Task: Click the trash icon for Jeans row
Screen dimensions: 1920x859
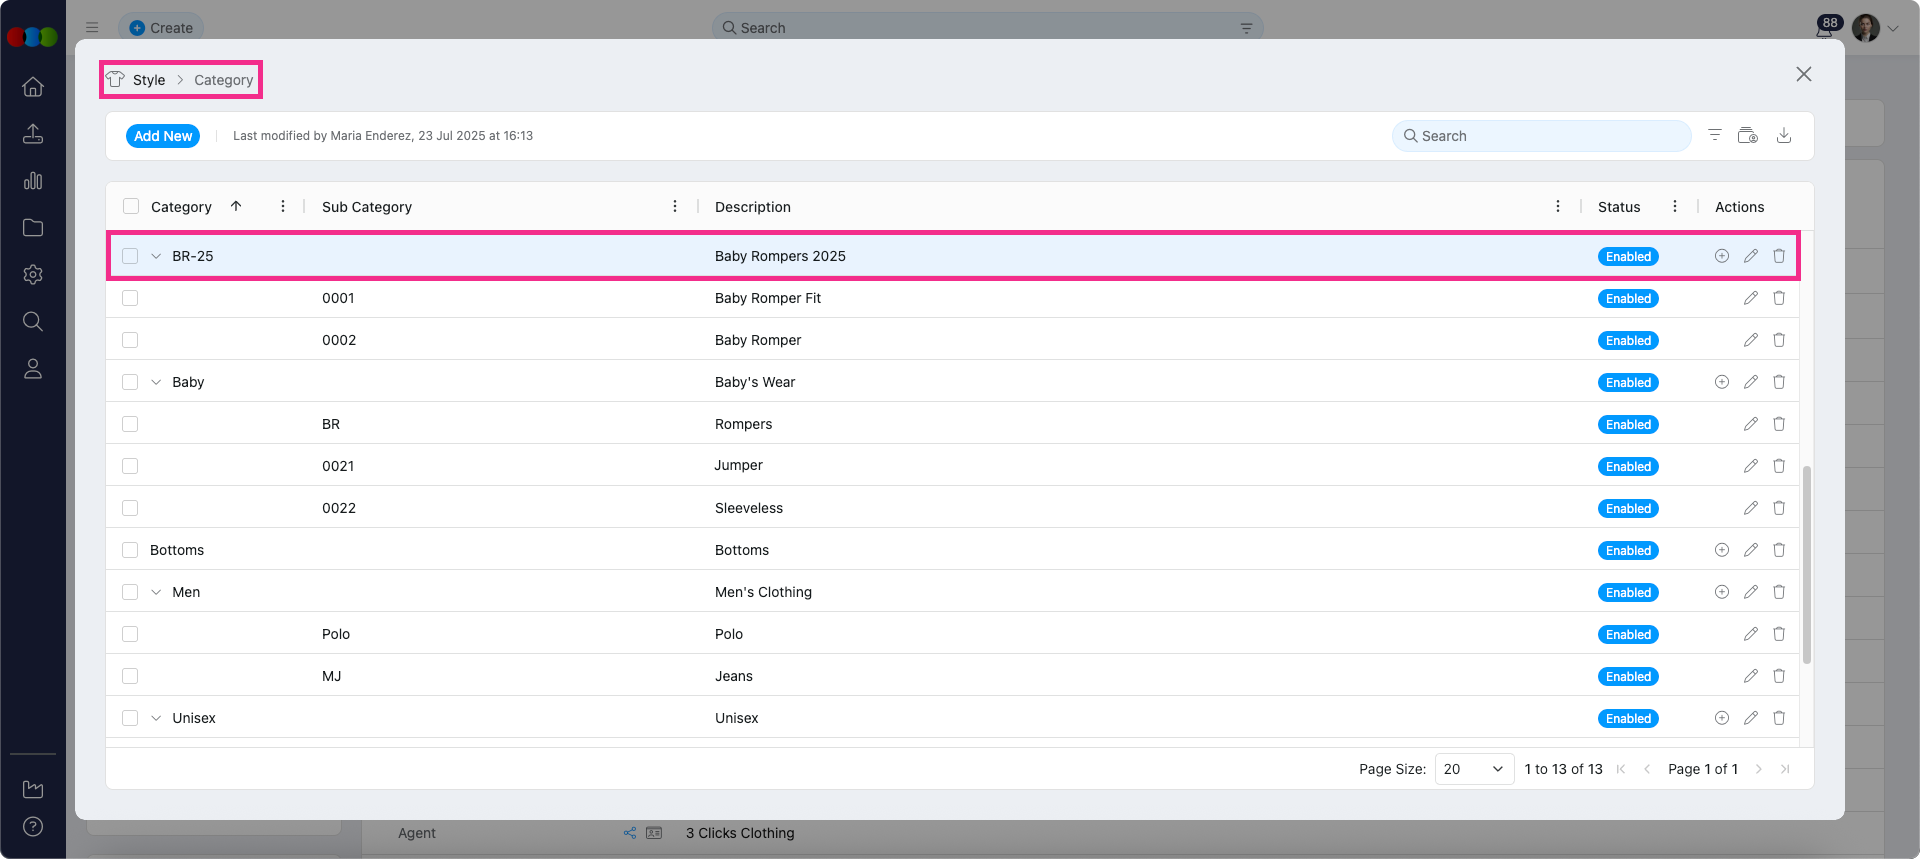Action: point(1778,676)
